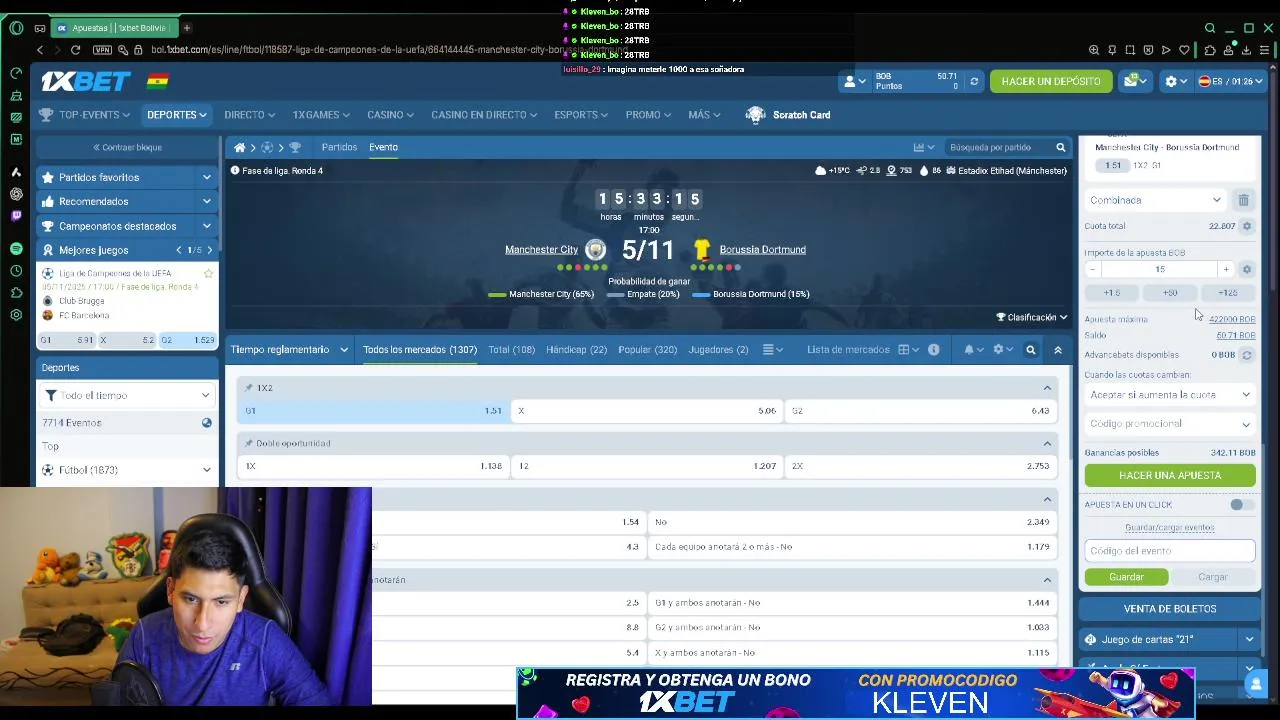Increase stake with plus button

[x=1226, y=269]
